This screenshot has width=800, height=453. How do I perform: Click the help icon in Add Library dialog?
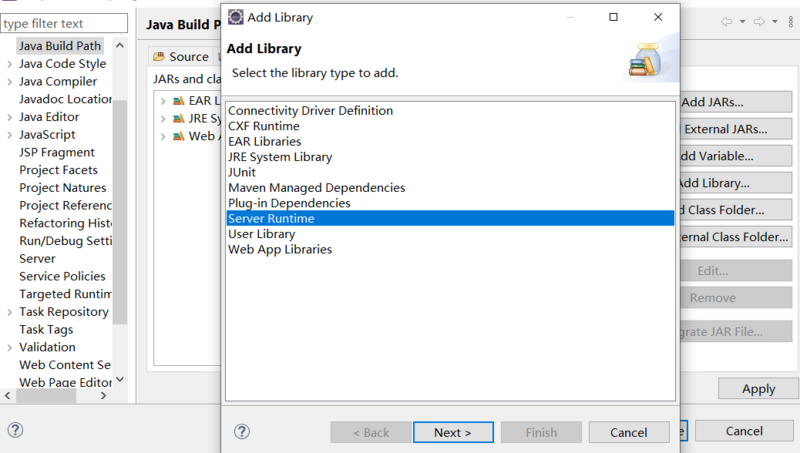point(242,432)
